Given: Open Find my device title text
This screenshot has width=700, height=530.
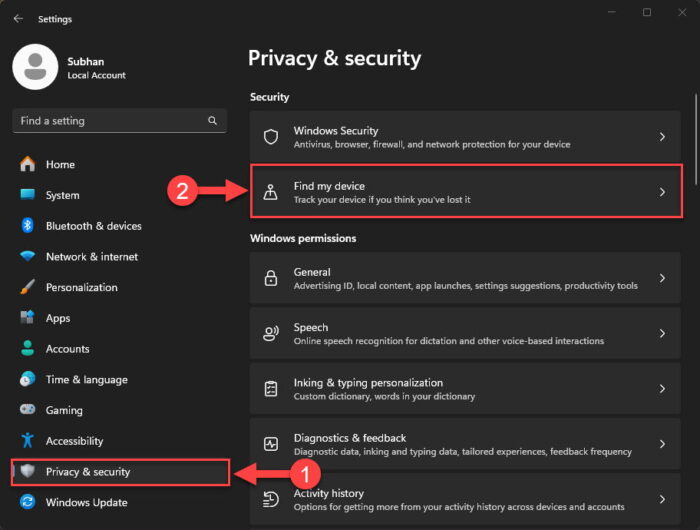Looking at the screenshot, I should coord(329,186).
